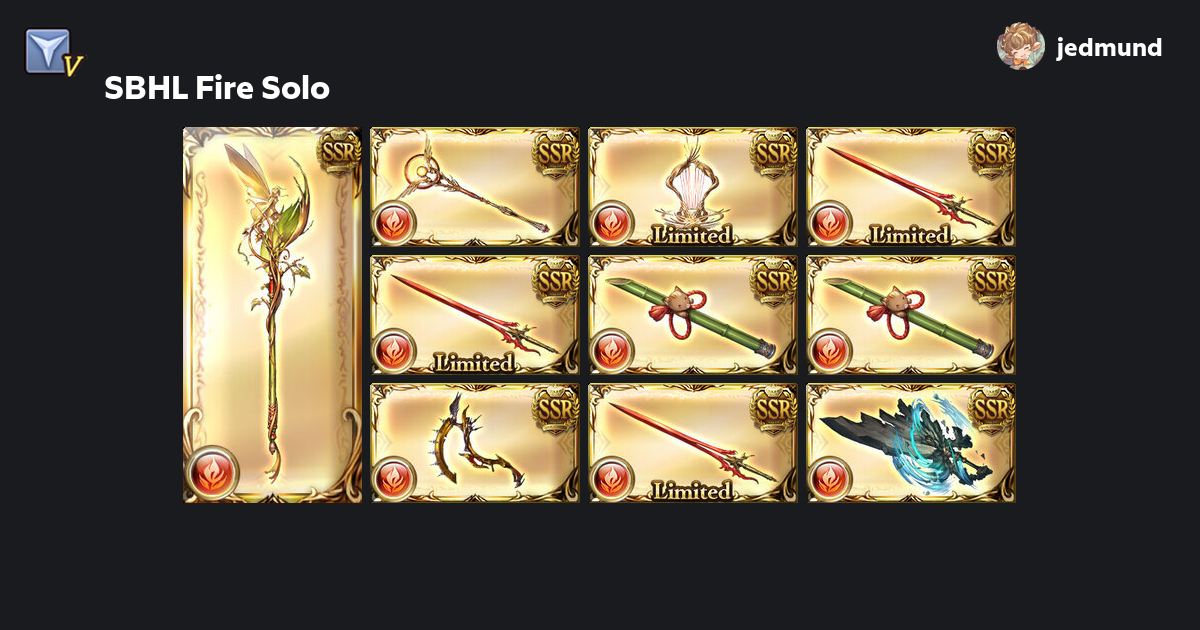The image size is (1200, 630).
Task: Open the spiked golden bow weapon
Action: (x=475, y=443)
